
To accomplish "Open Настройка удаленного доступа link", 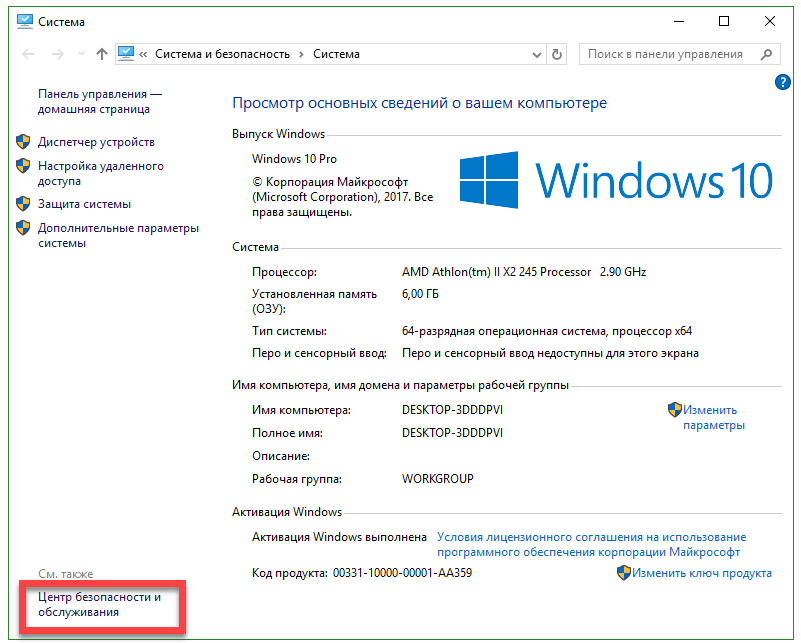I will click(101, 174).
